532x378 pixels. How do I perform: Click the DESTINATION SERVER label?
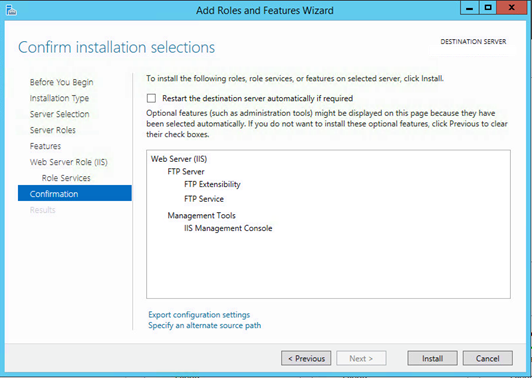coord(473,42)
